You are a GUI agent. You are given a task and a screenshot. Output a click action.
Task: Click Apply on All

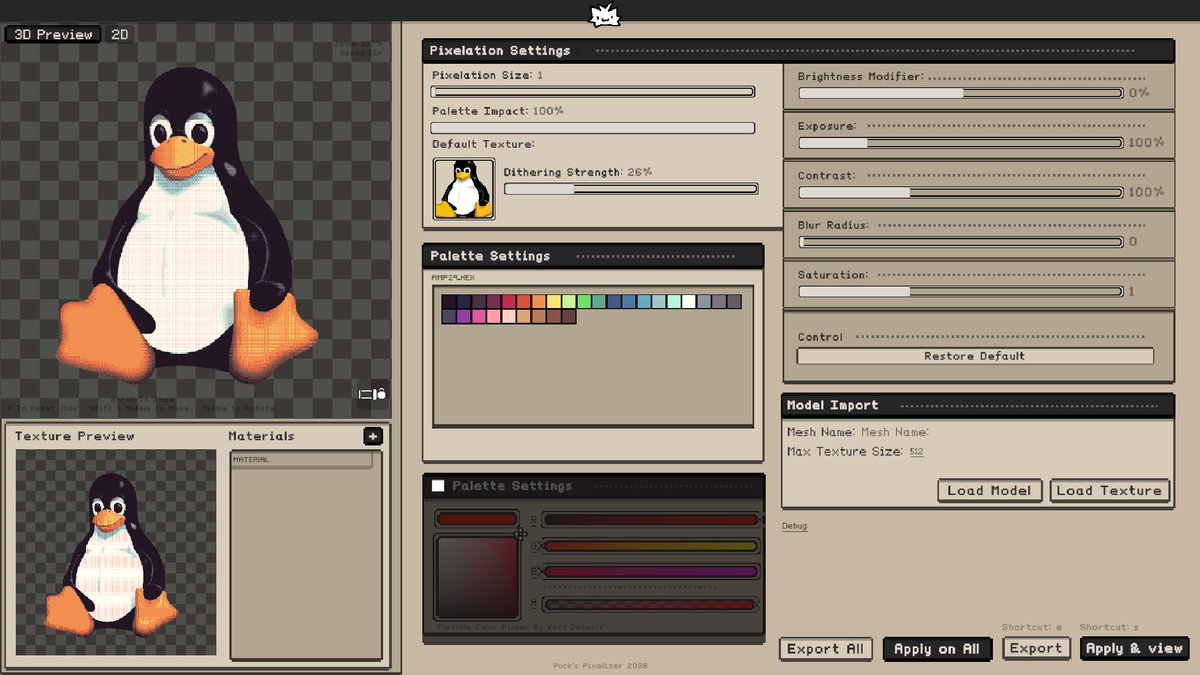coord(937,649)
